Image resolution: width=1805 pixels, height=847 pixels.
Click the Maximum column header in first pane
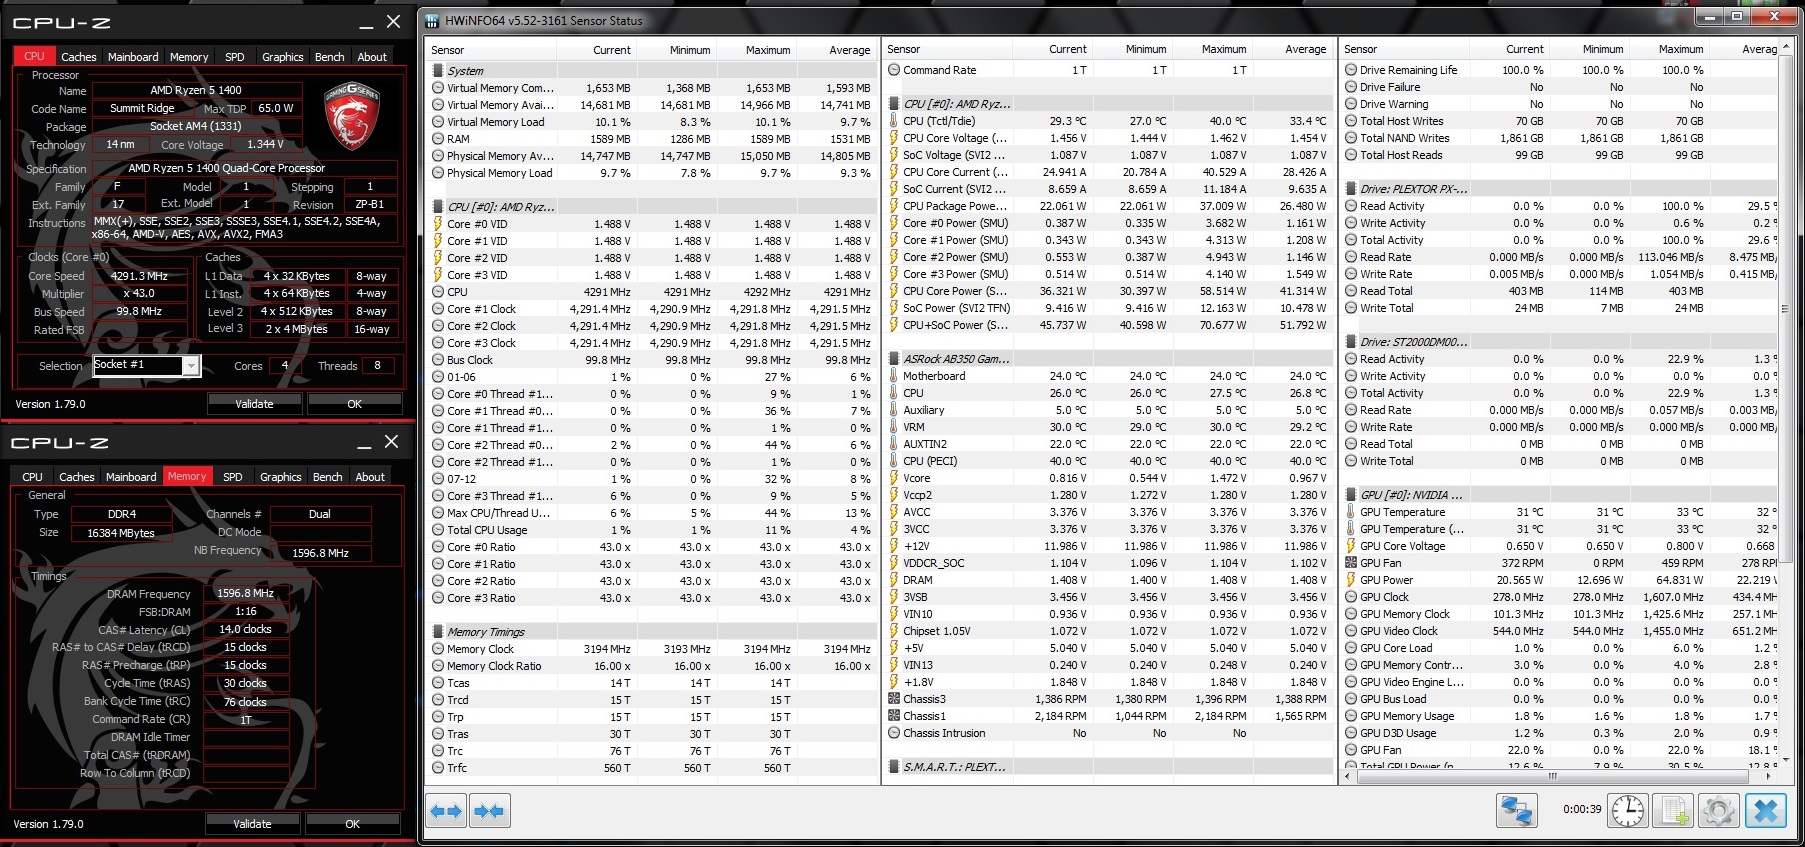[758, 50]
